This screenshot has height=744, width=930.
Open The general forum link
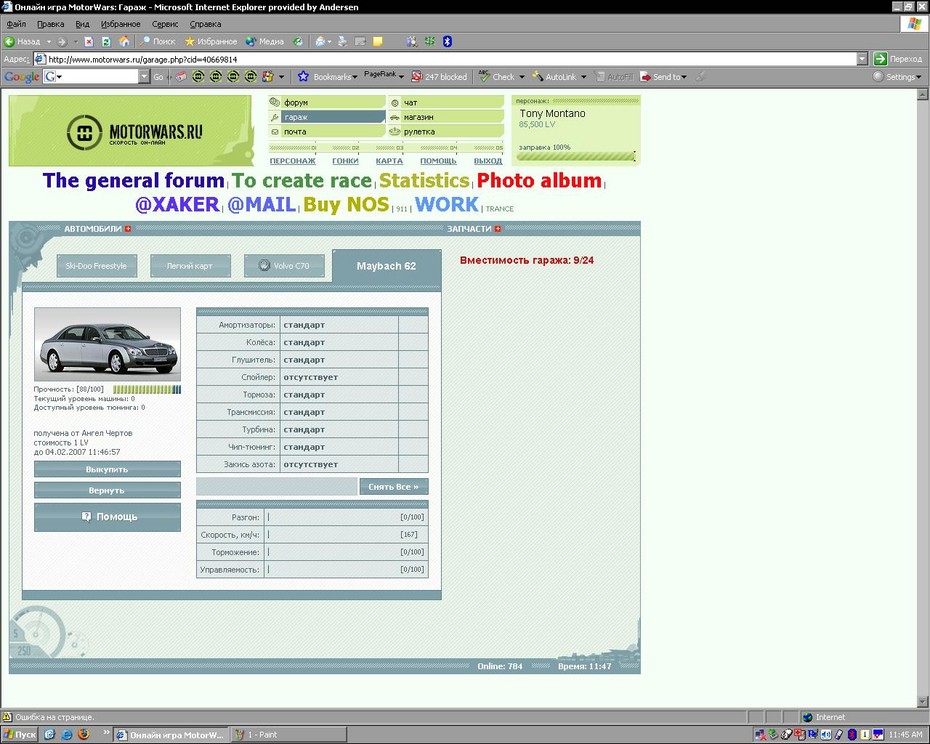[133, 180]
